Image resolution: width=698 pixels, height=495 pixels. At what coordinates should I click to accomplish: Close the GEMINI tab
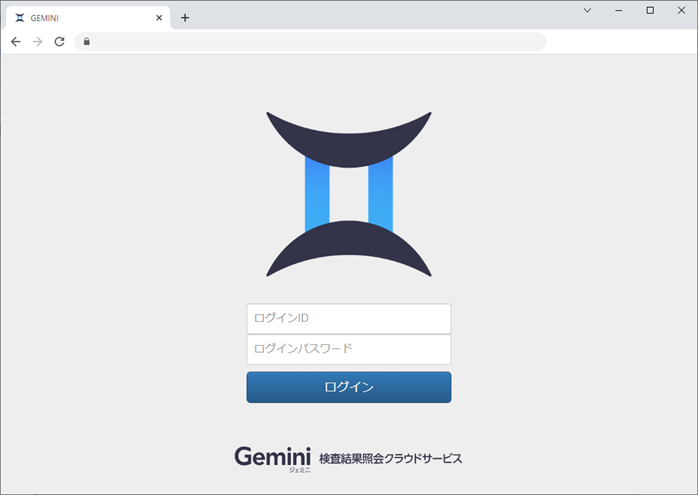click(159, 18)
